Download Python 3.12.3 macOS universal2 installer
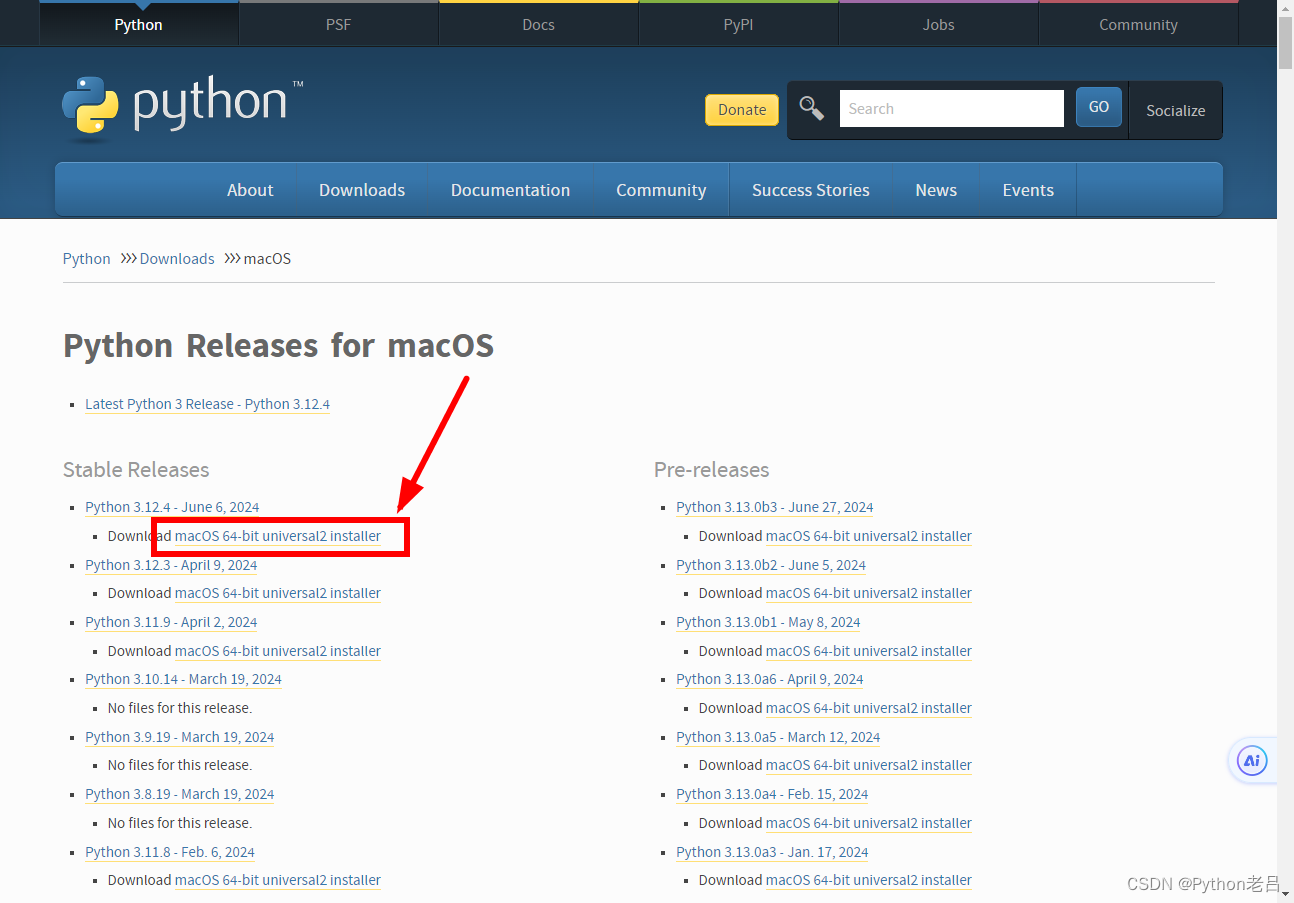Image resolution: width=1294 pixels, height=903 pixels. (278, 593)
